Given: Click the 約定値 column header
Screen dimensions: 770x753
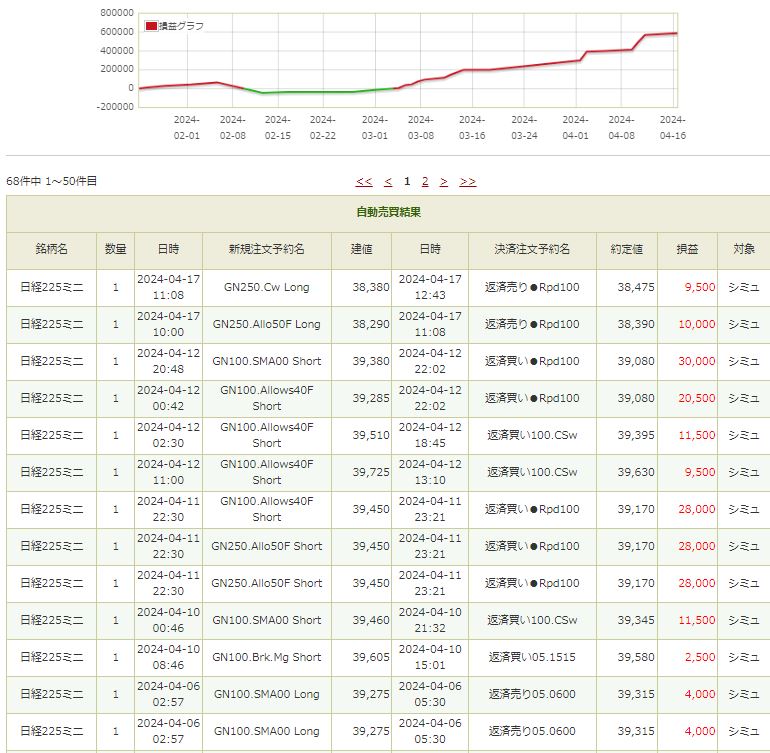Looking at the screenshot, I should click(x=627, y=249).
